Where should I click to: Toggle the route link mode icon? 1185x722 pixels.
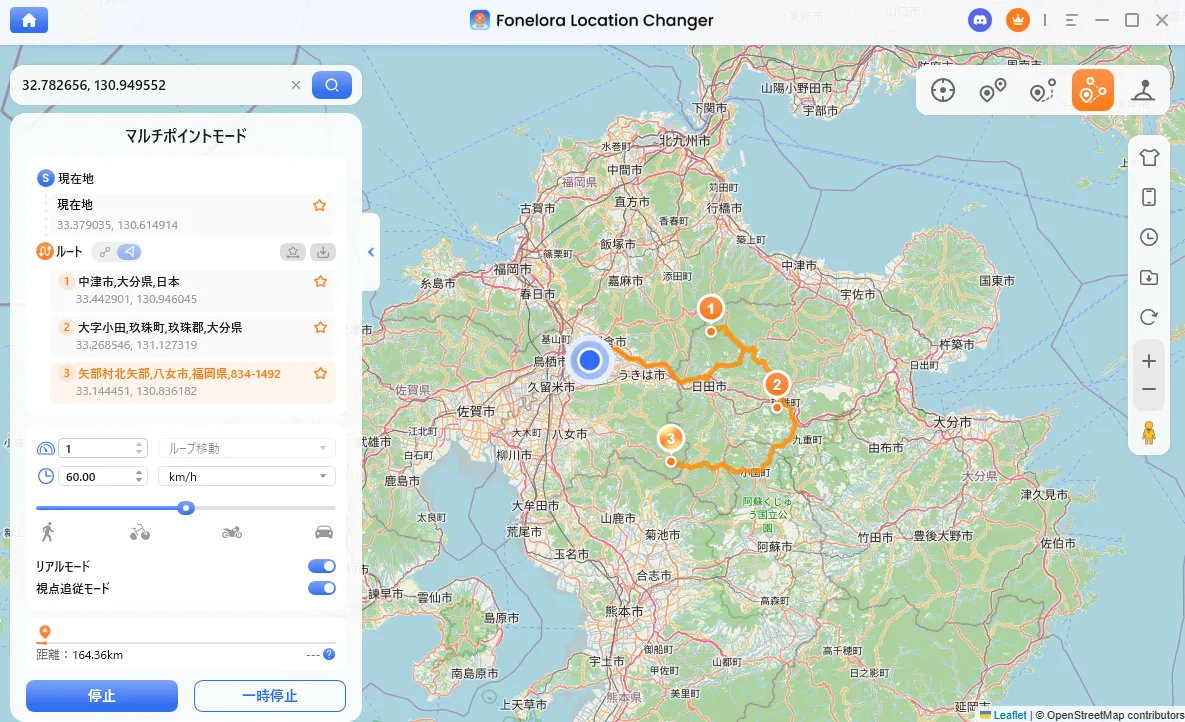104,252
